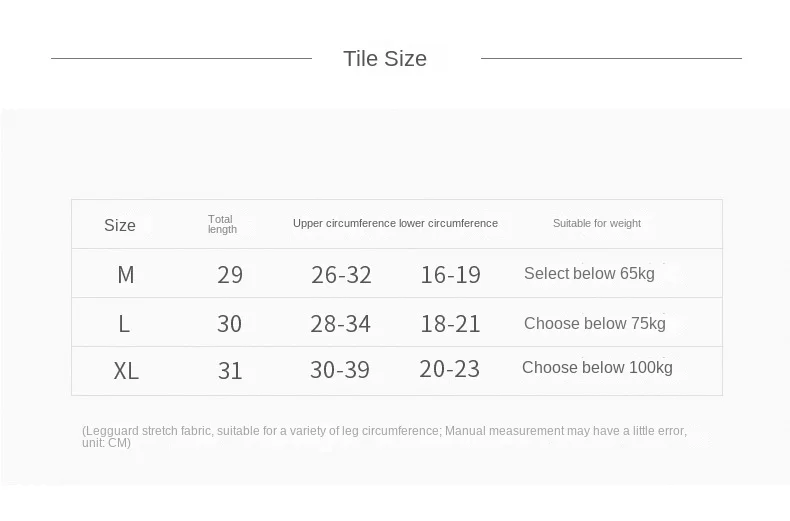Select the XL size cell
This screenshot has width=790, height=521.
[x=126, y=371]
